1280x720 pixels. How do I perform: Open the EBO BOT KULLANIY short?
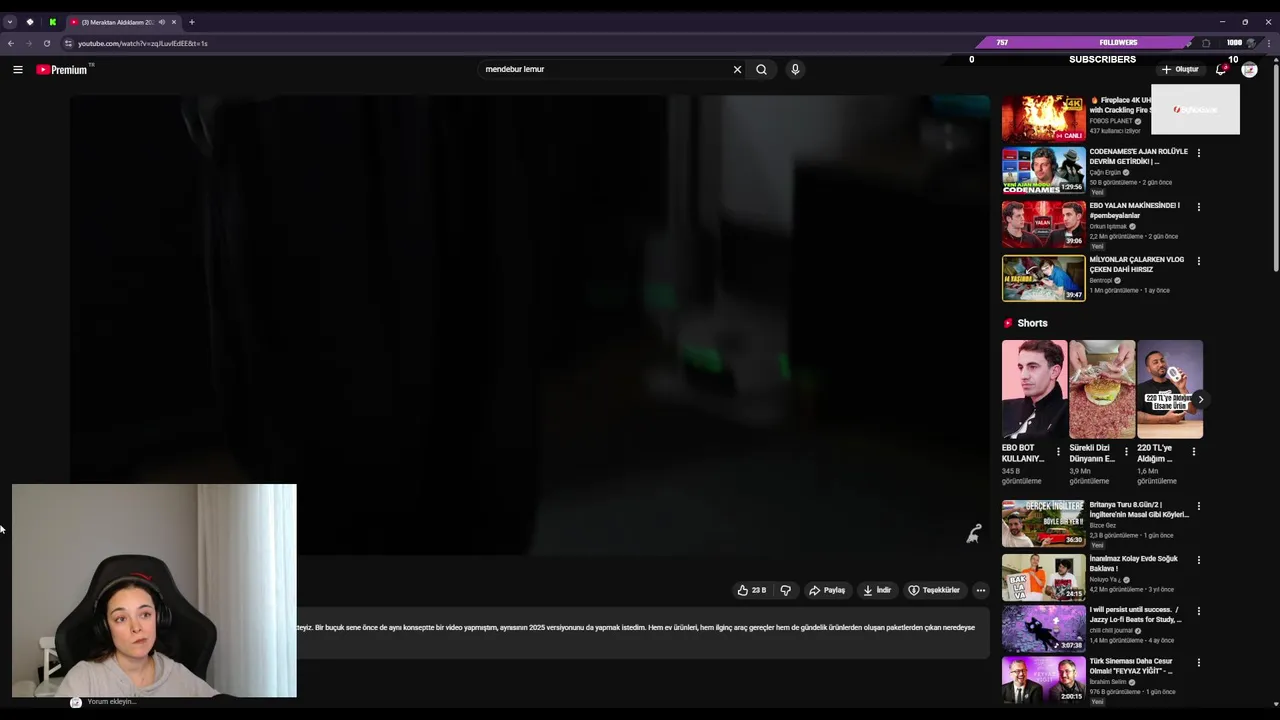pos(1034,389)
